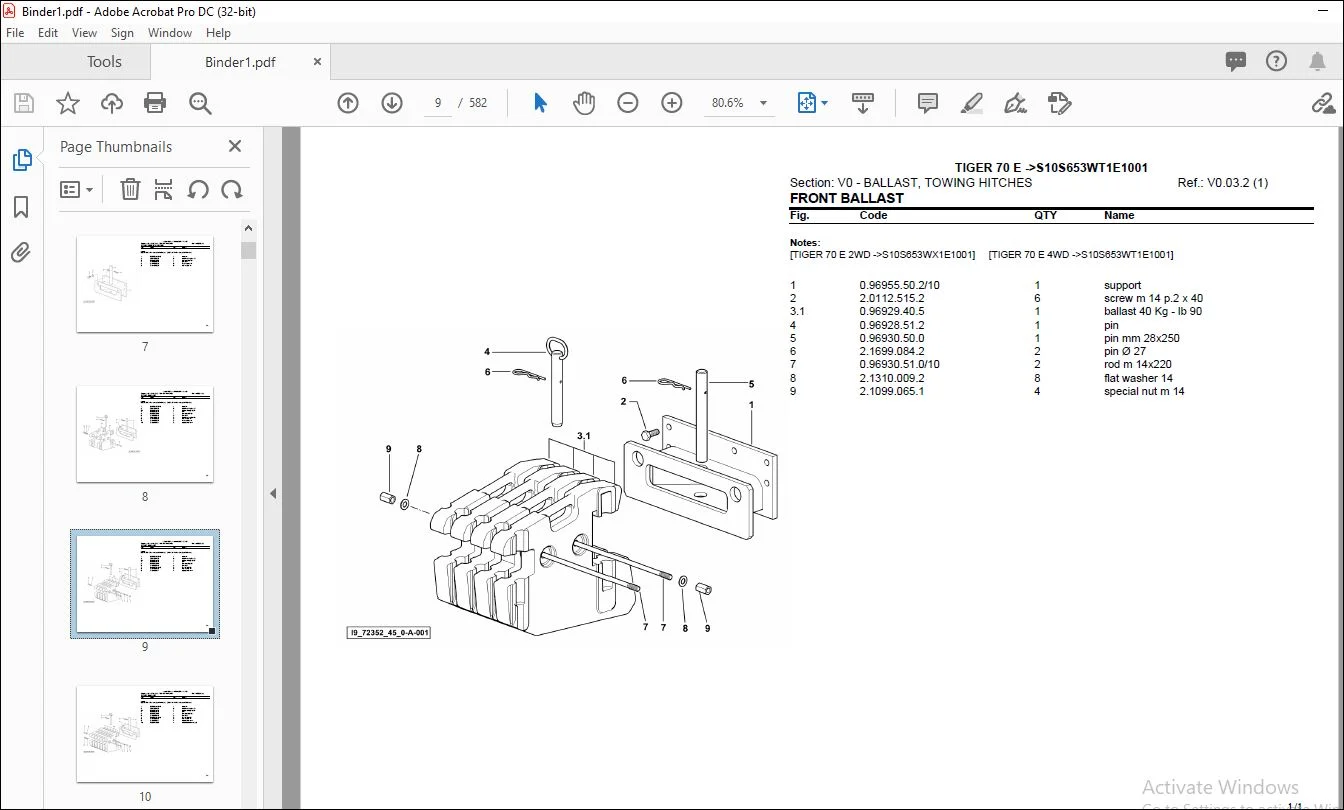1344x810 pixels.
Task: Click the 'screw m 14 p.2 x 40' entry
Action: pyautogui.click(x=1154, y=298)
